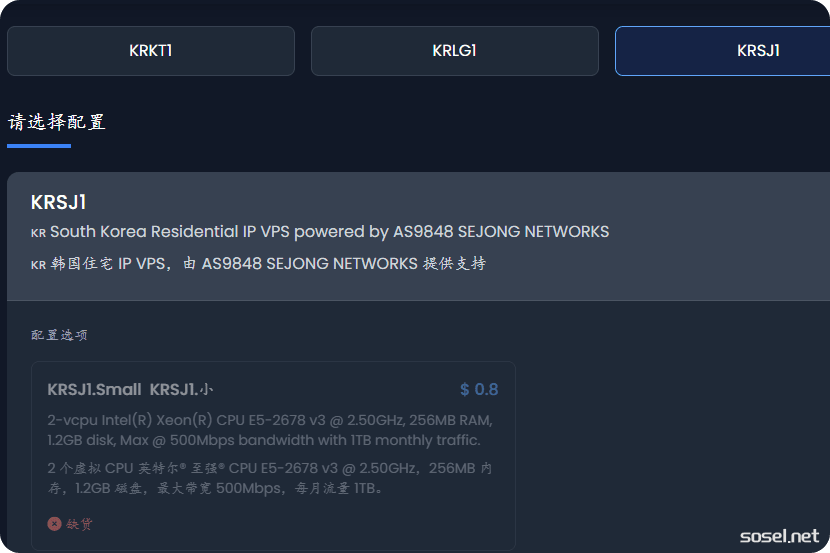Click the 韩国住宅 IP VPS Chinese description
Image resolution: width=830 pixels, height=553 pixels.
(268, 264)
